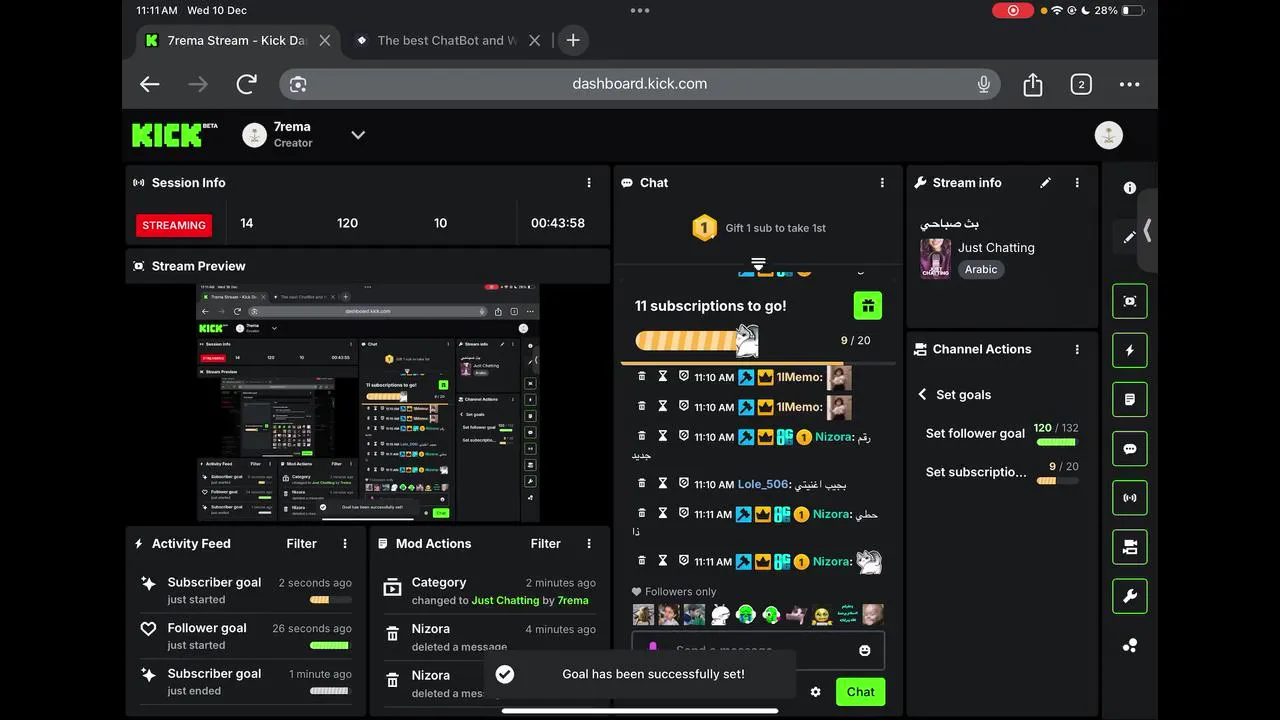Open the Mod Actions Filter dropdown
The height and width of the screenshot is (720, 1280).
tap(545, 544)
